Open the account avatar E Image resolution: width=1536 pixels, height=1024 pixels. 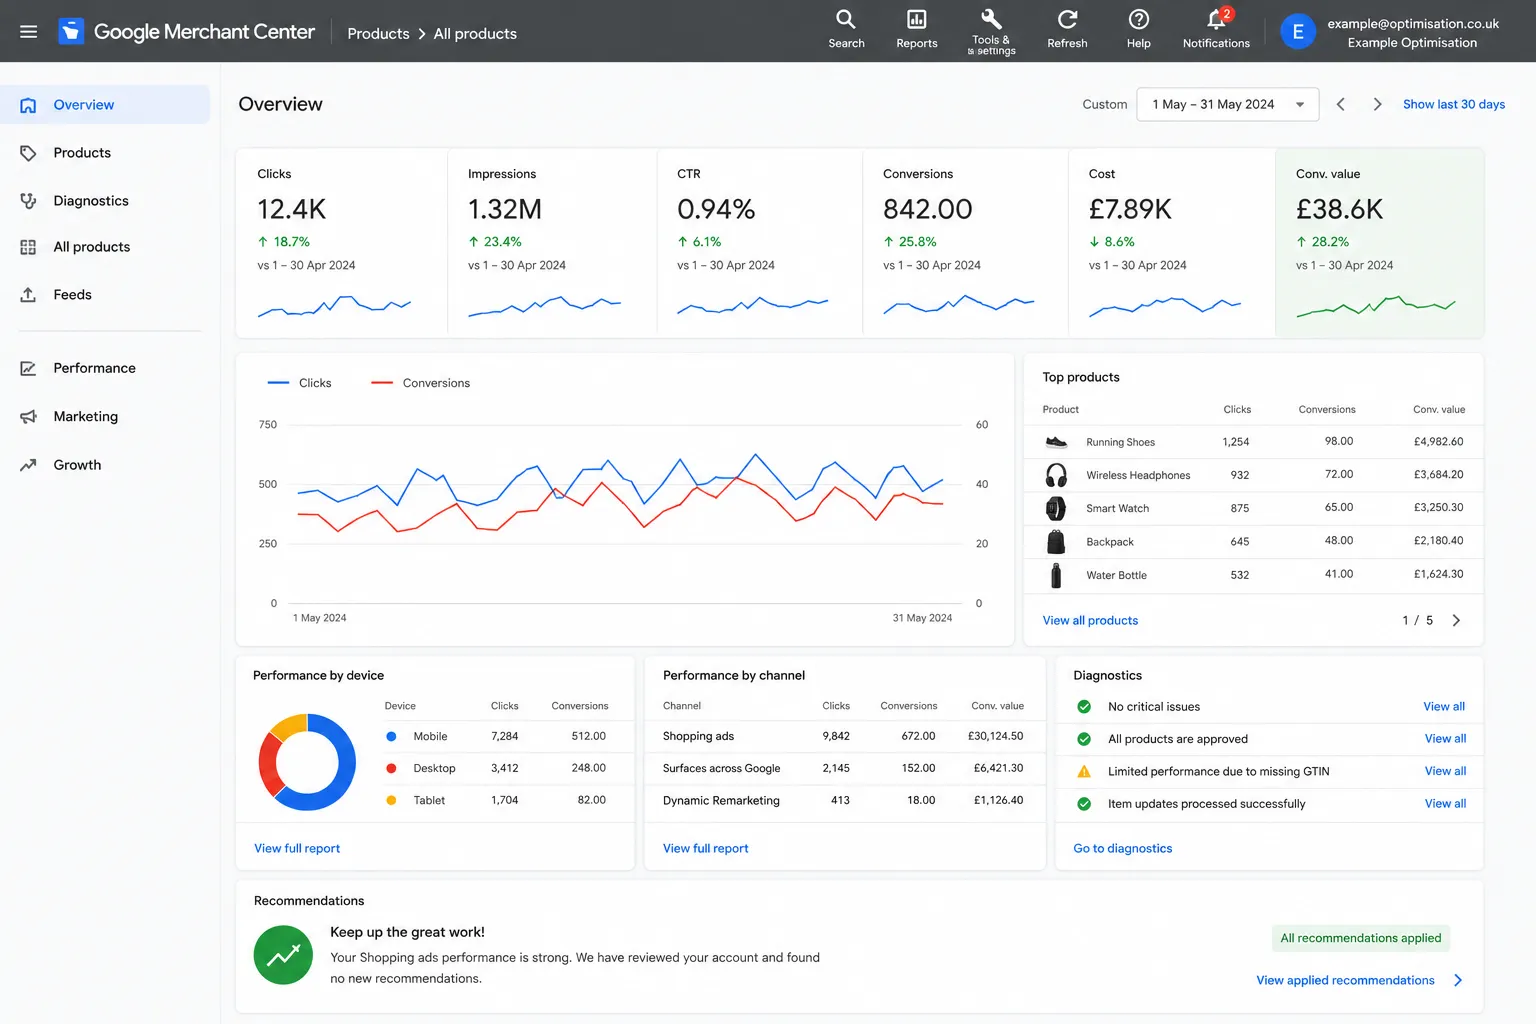point(1298,32)
